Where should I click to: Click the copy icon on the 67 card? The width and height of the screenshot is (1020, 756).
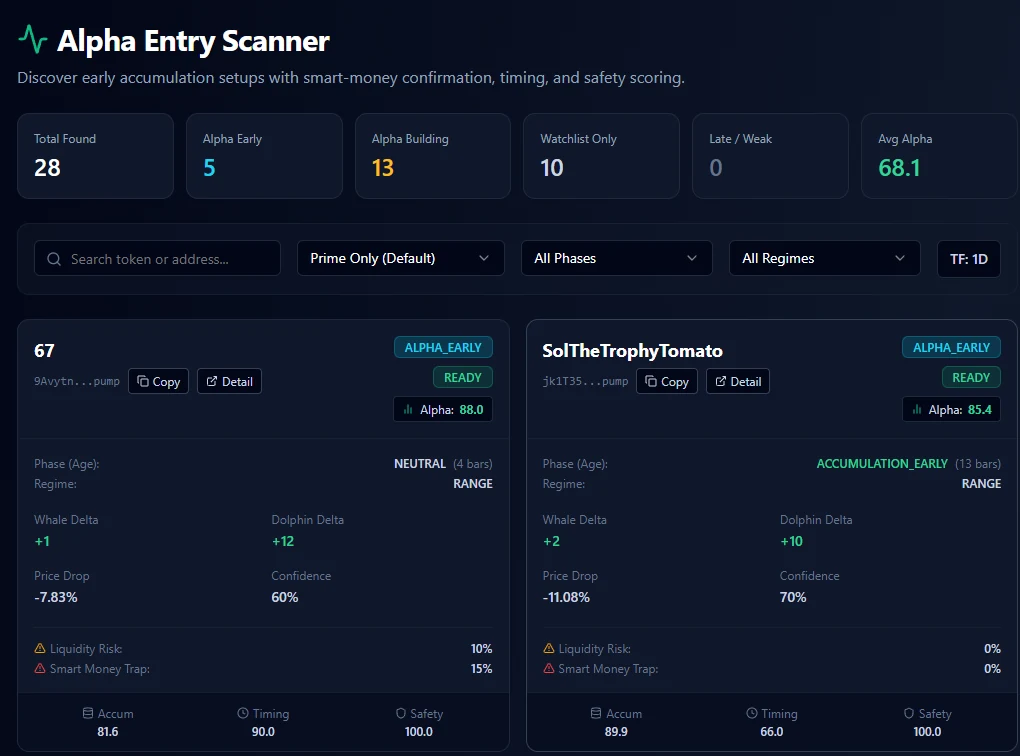pyautogui.click(x=143, y=381)
